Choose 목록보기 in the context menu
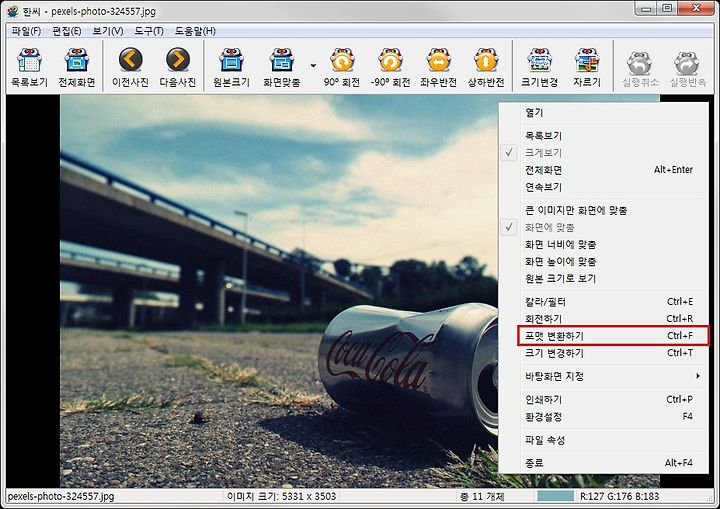 click(604, 136)
